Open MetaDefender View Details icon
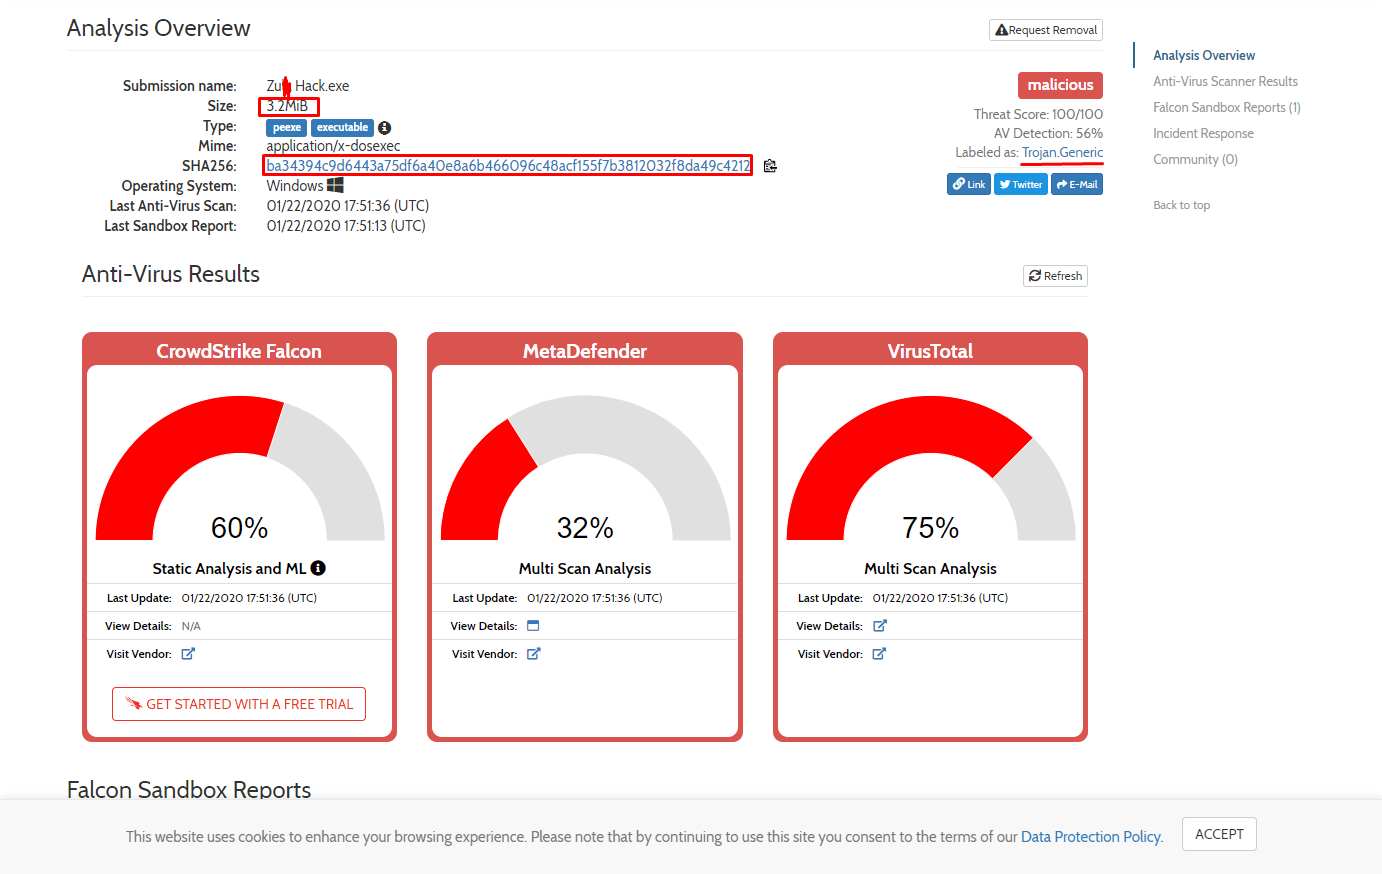Screen dimensions: 1382x874 point(533,626)
